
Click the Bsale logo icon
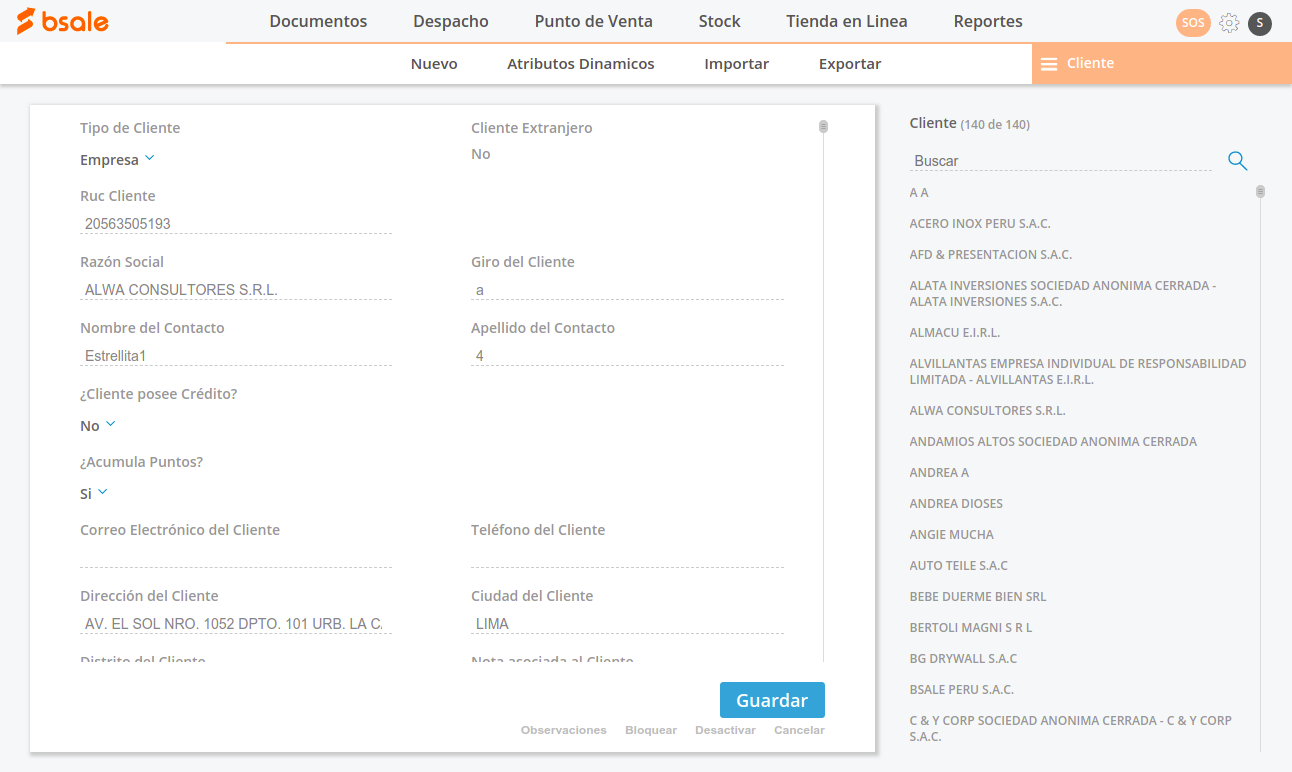pyautogui.click(x=26, y=21)
